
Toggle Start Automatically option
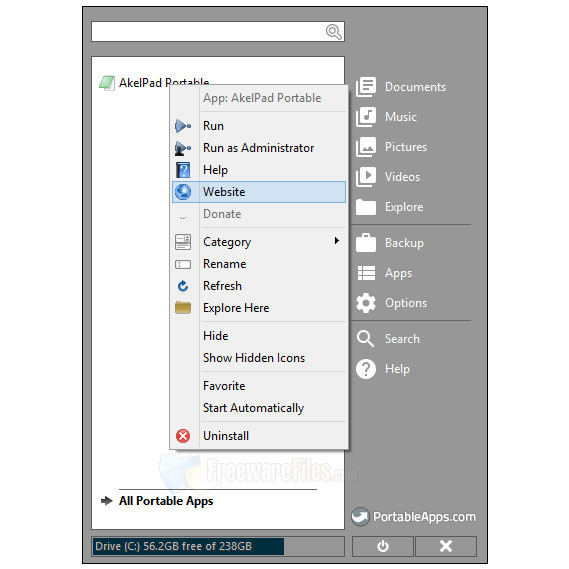point(259,408)
